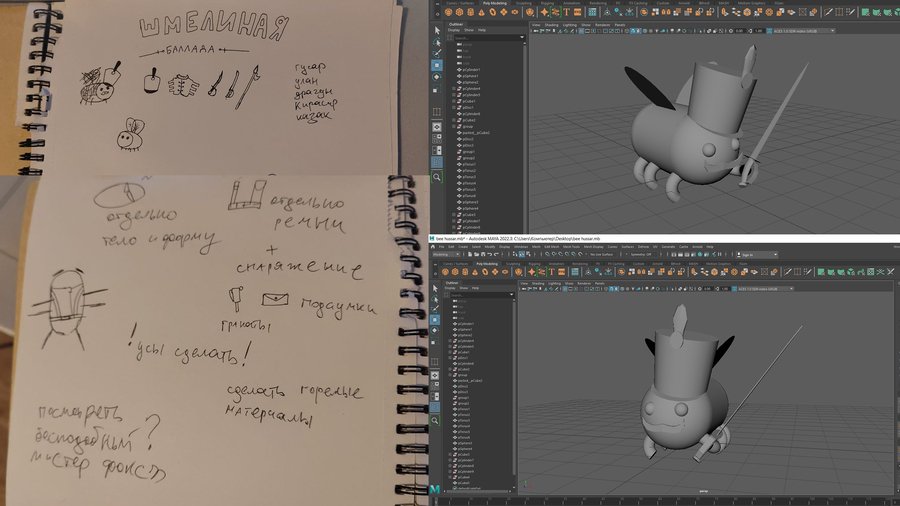
Task: Select the Type 'T' tool in upper shelf
Action: [x=567, y=12]
